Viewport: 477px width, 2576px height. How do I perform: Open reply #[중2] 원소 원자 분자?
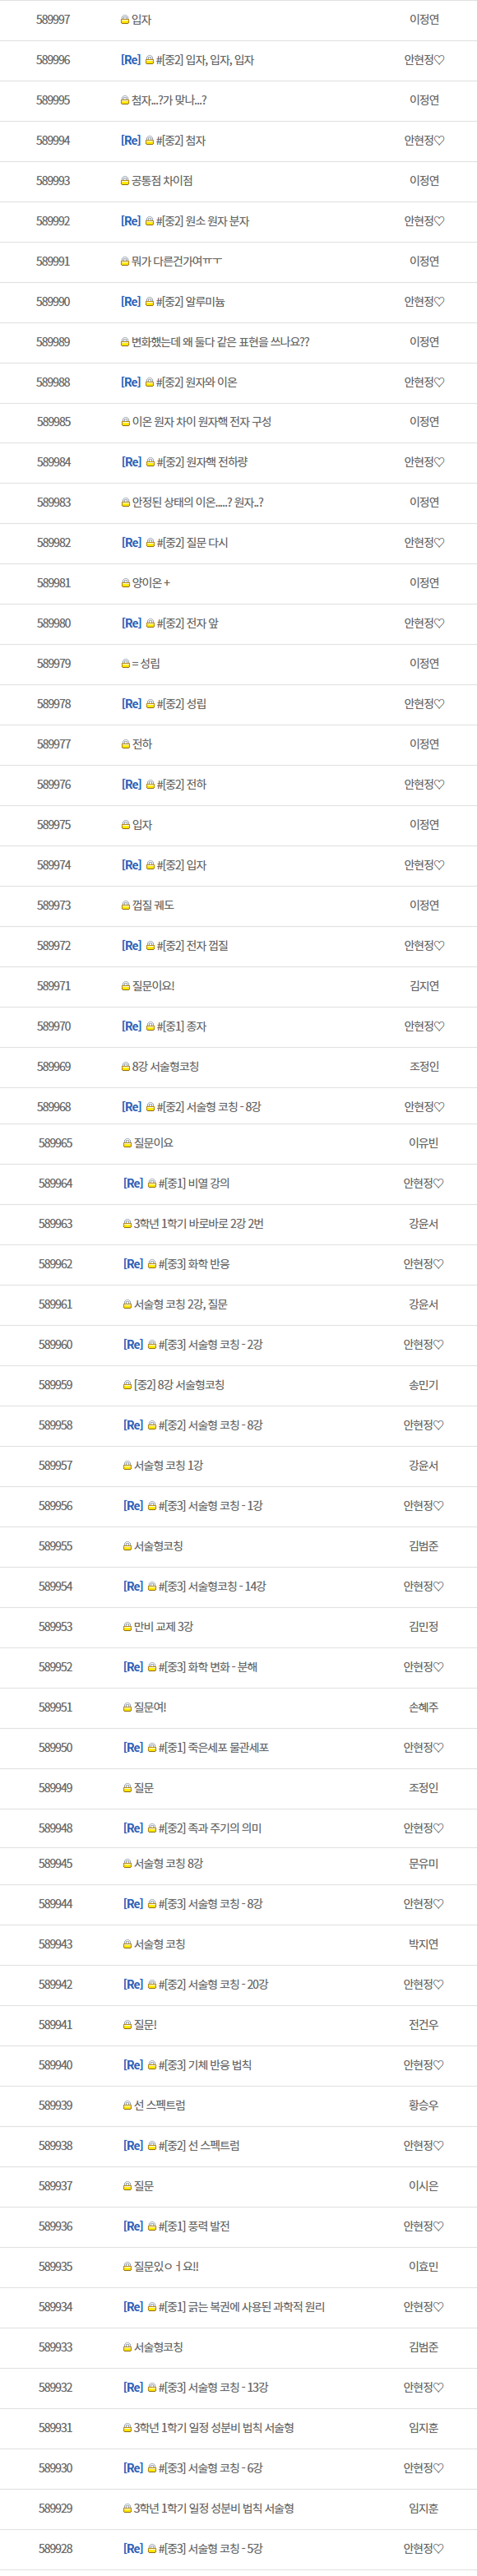click(x=203, y=221)
